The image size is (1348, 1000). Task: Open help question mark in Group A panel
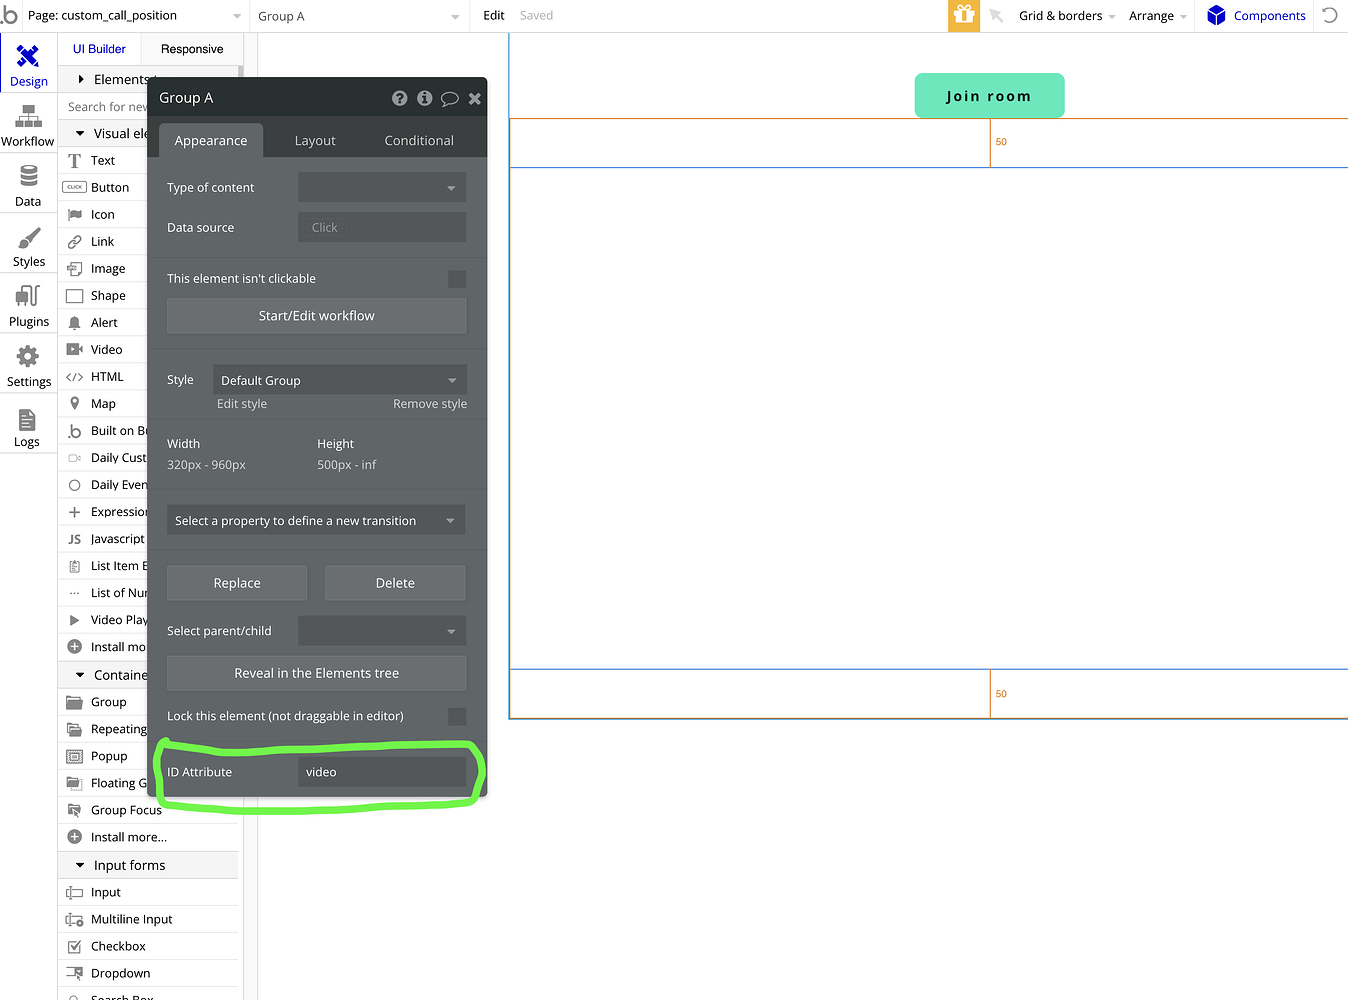pos(400,98)
